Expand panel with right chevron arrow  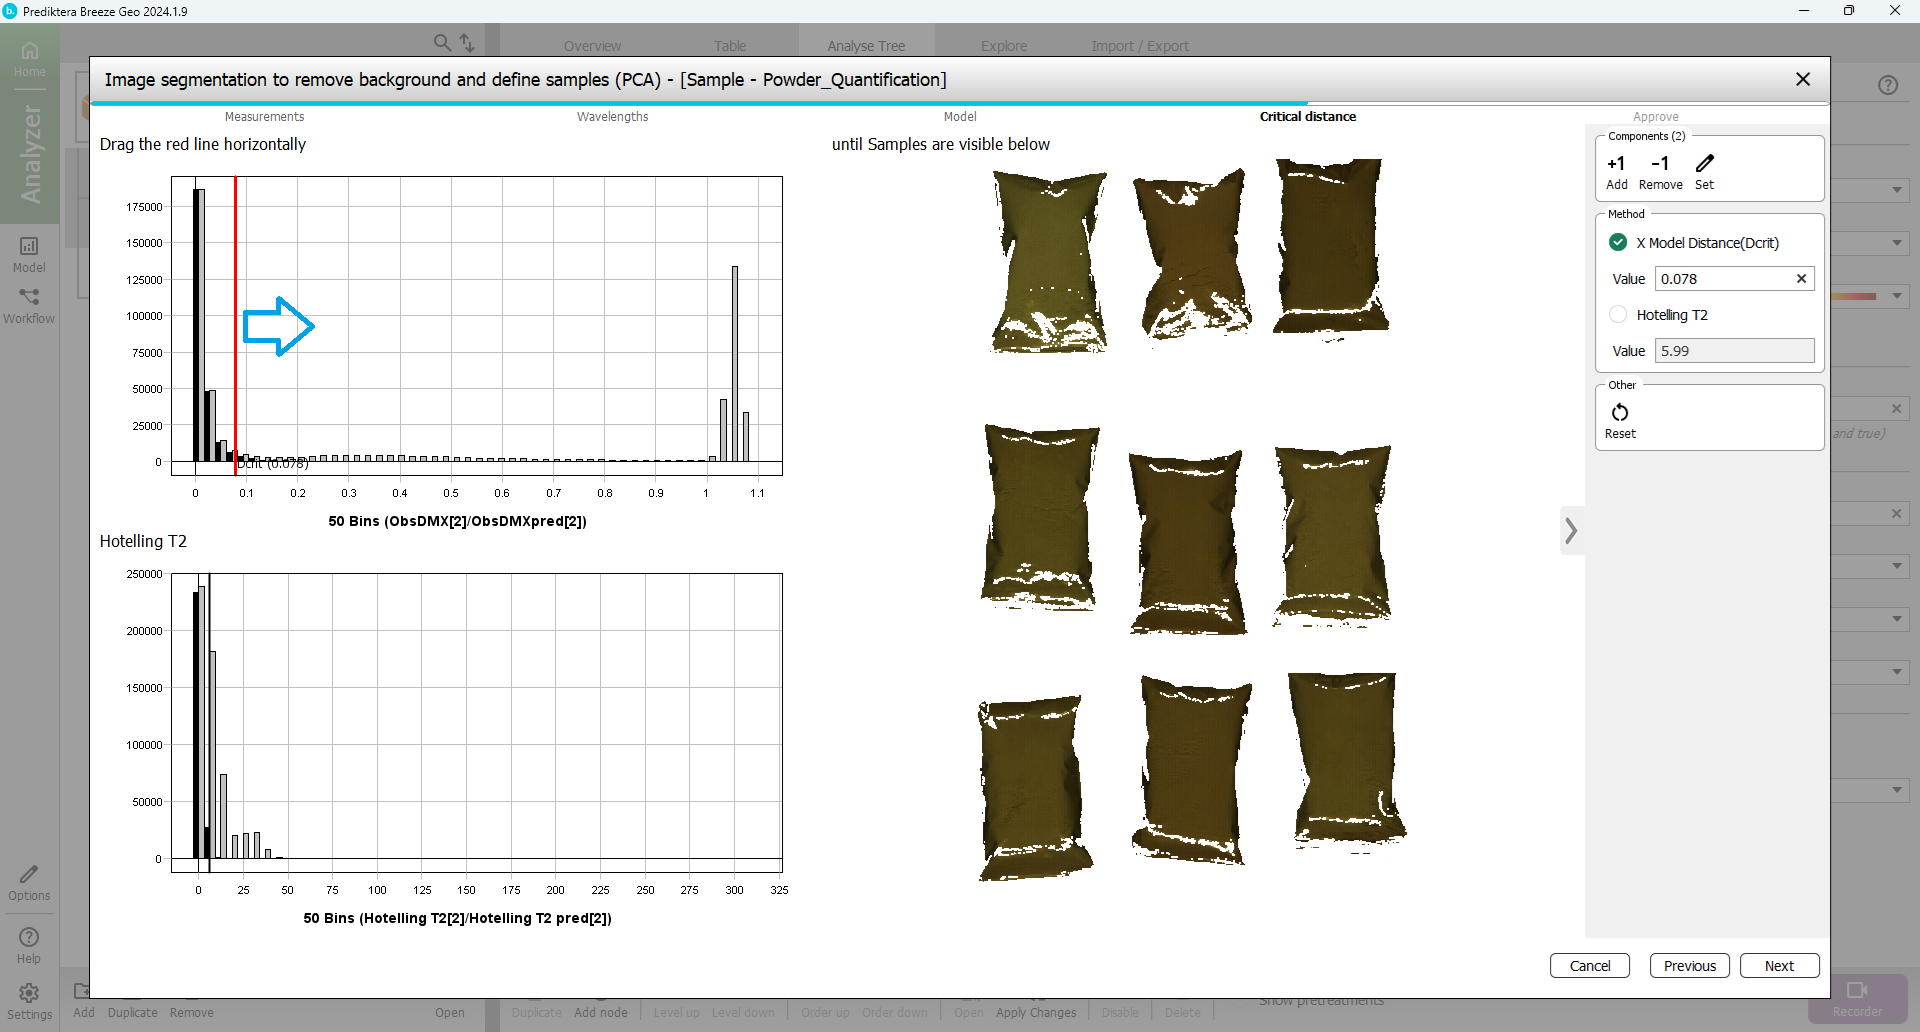click(x=1571, y=531)
